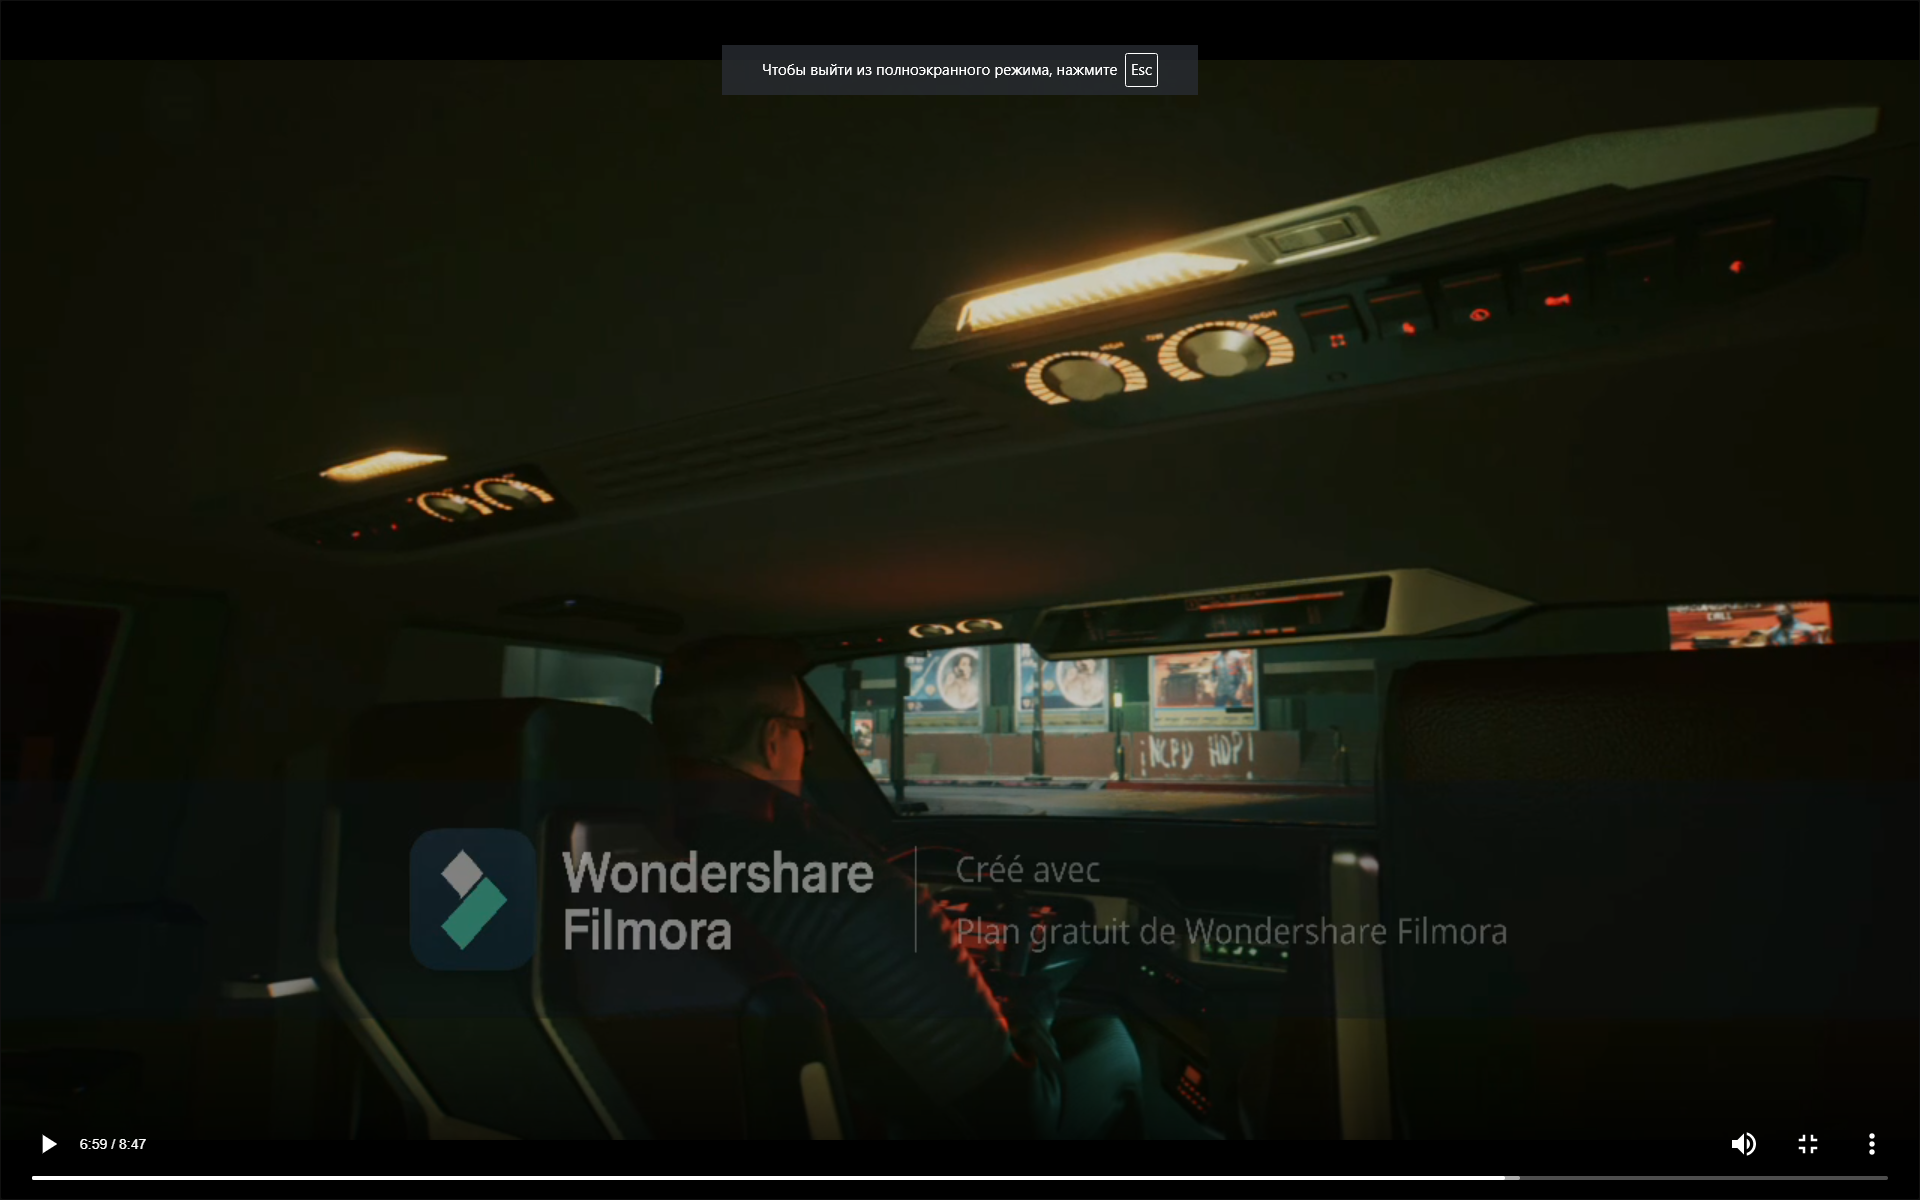
Task: Click the Esc key hint box
Action: point(1141,70)
